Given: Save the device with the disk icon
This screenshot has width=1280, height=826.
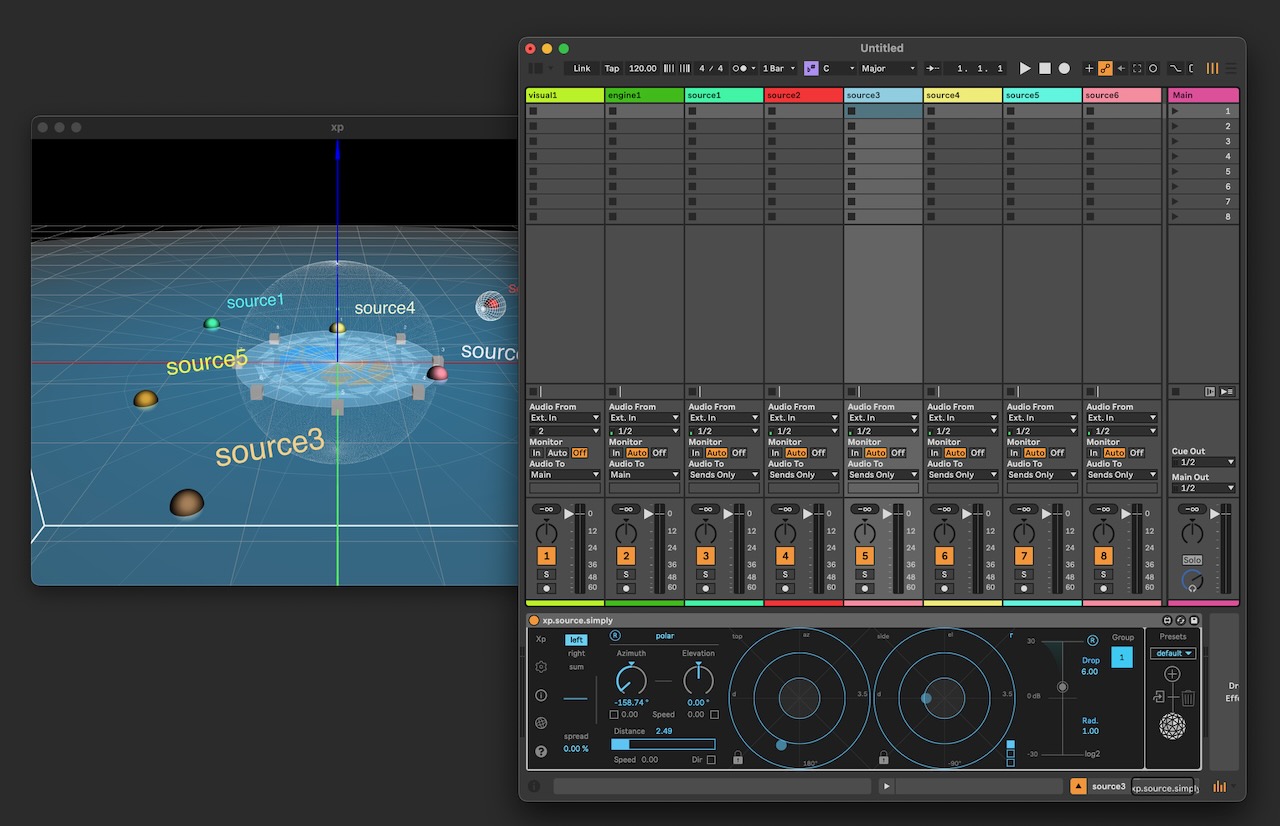Looking at the screenshot, I should point(1194,621).
